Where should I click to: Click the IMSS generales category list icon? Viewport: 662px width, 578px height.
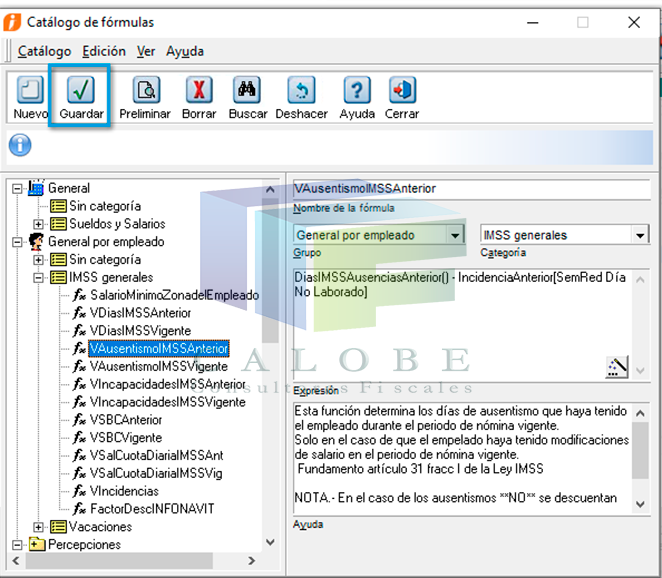pyautogui.click(x=58, y=277)
